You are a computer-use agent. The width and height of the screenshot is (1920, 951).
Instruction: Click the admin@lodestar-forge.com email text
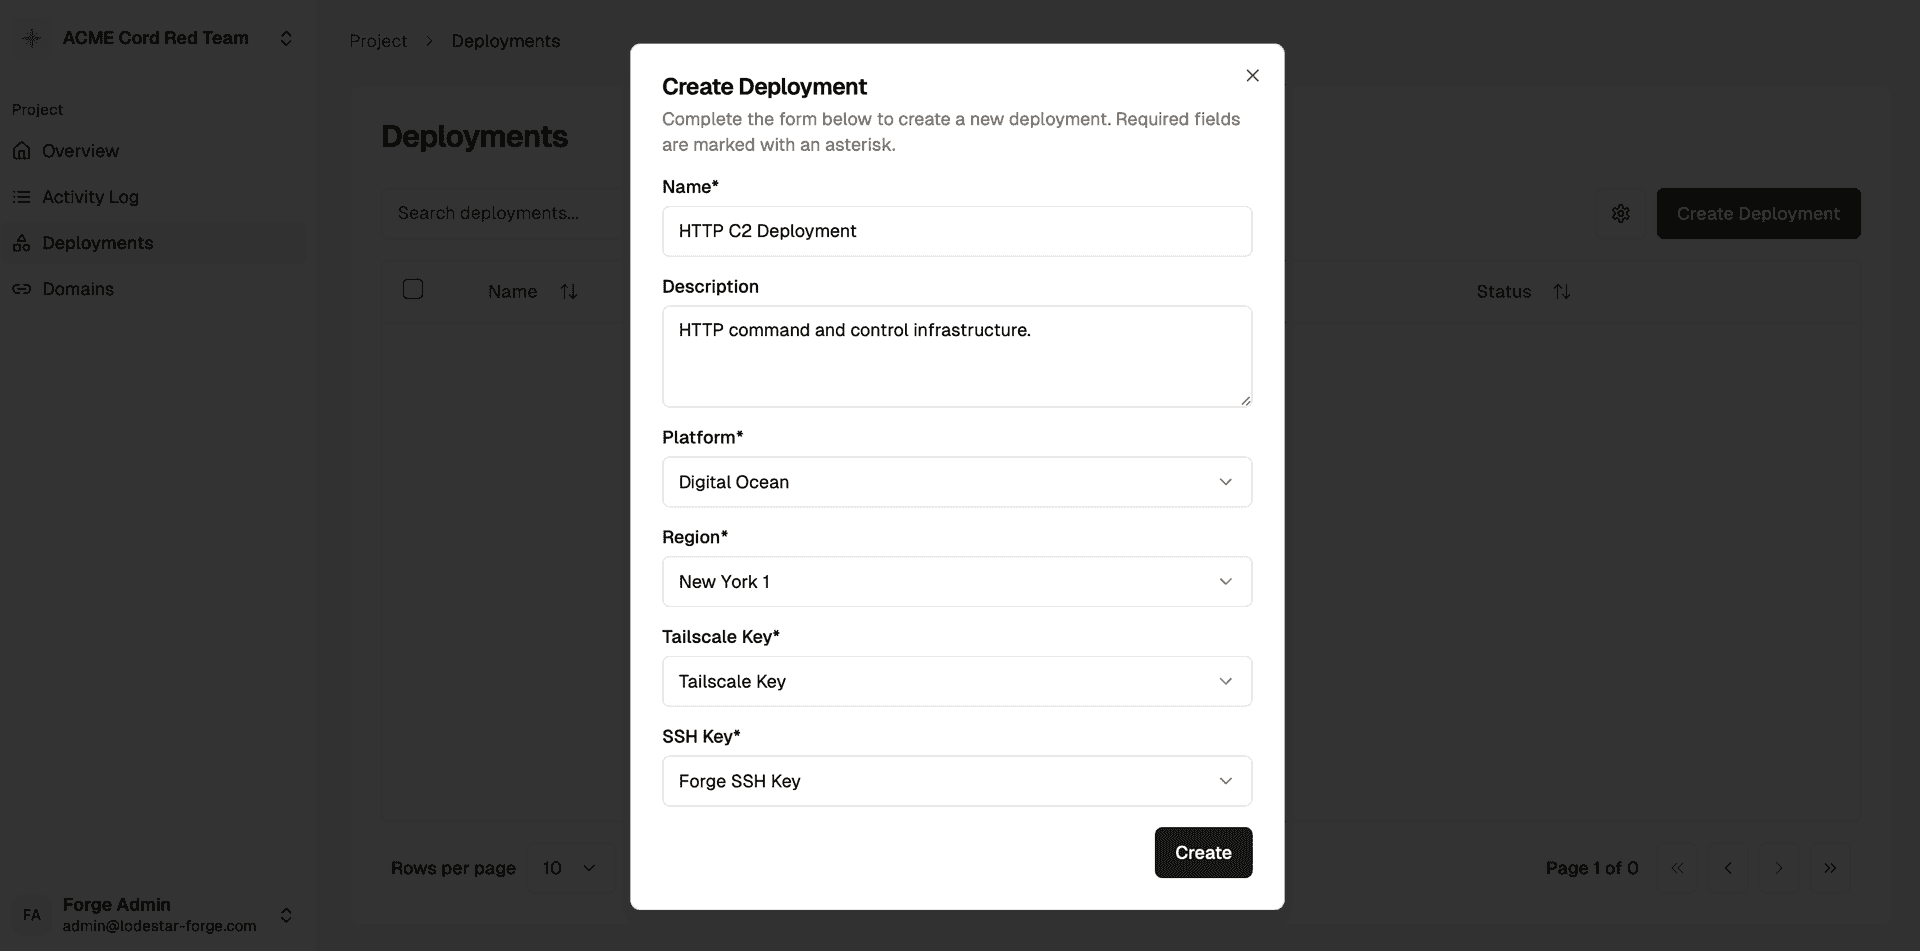(160, 926)
